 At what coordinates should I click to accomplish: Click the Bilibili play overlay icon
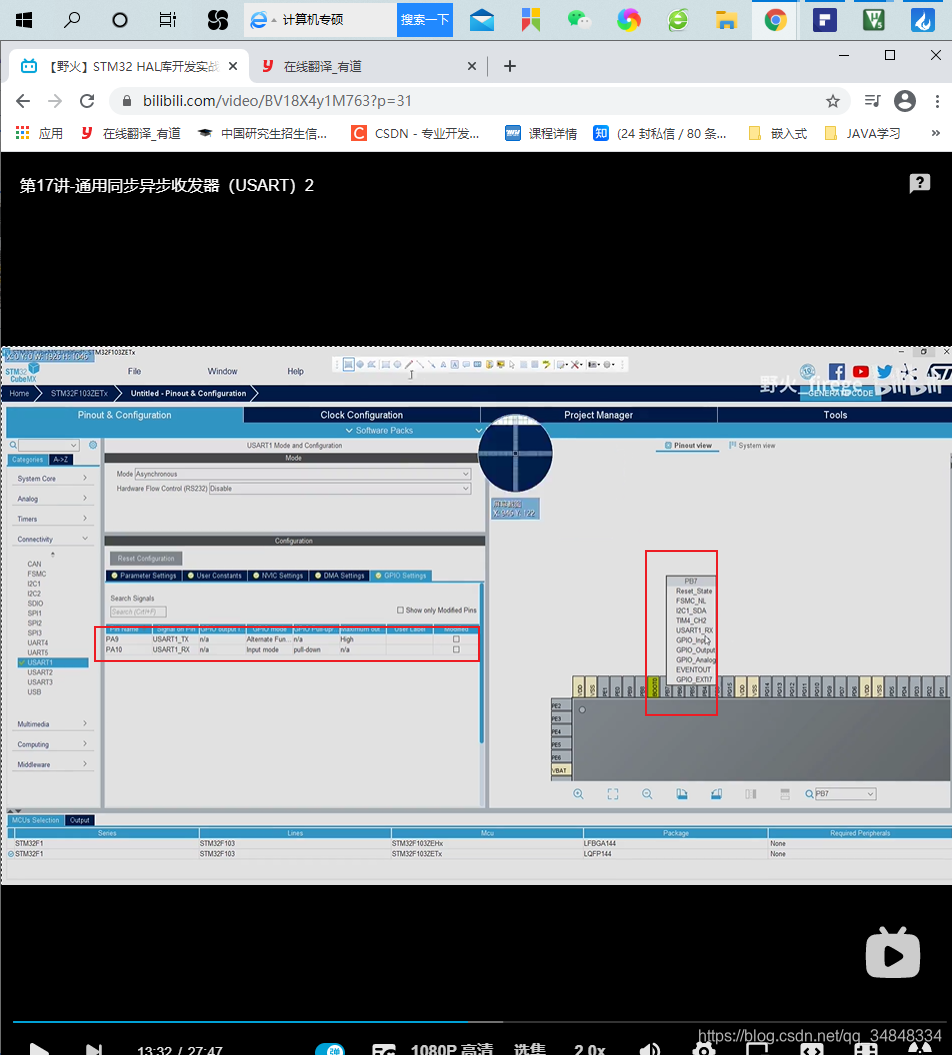click(x=893, y=953)
